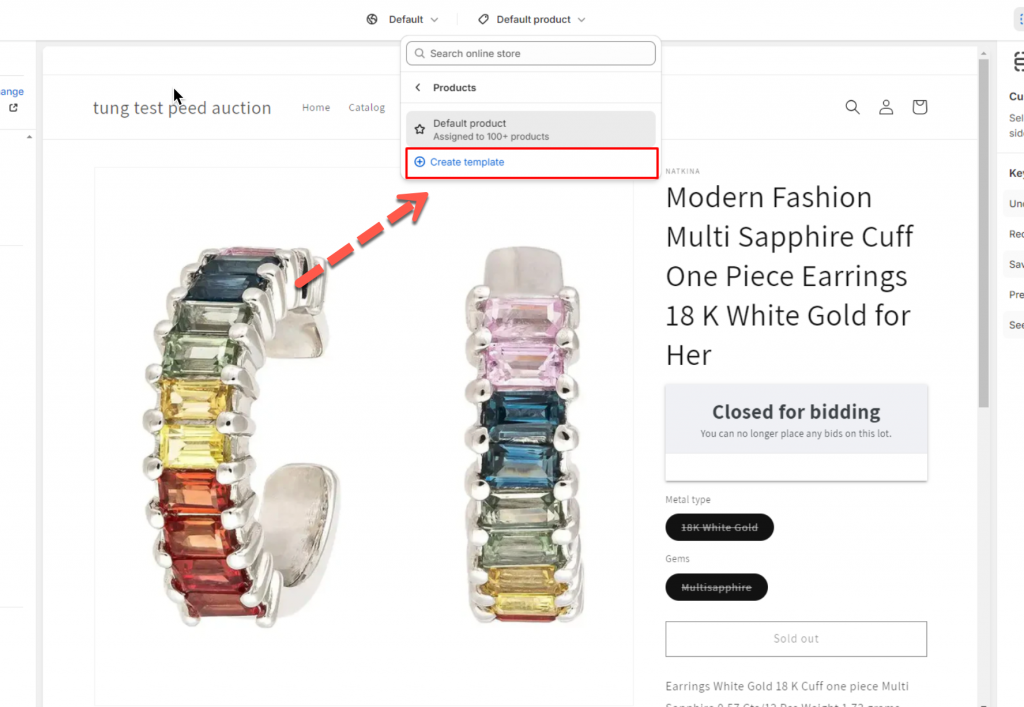This screenshot has height=707, width=1024.
Task: Open the Home menu link
Action: (x=316, y=108)
